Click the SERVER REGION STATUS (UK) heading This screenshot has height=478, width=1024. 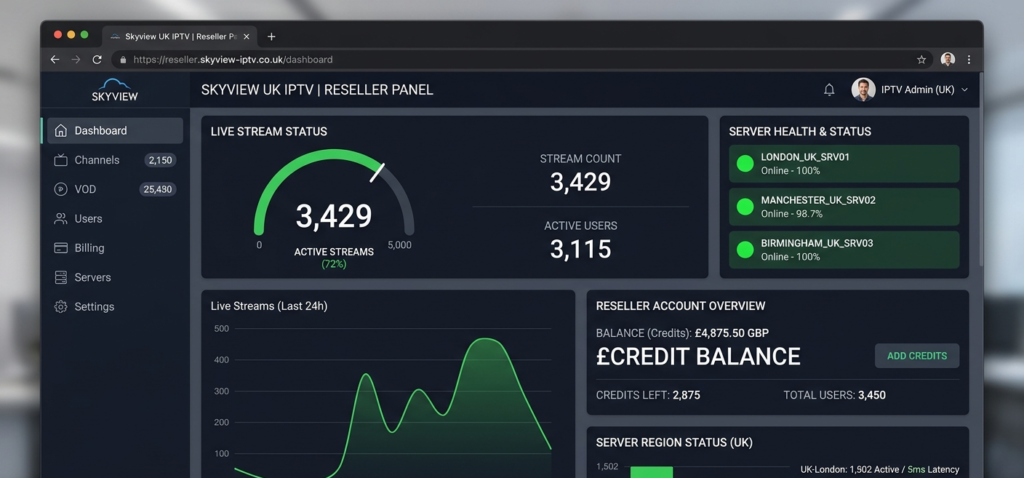pos(674,443)
